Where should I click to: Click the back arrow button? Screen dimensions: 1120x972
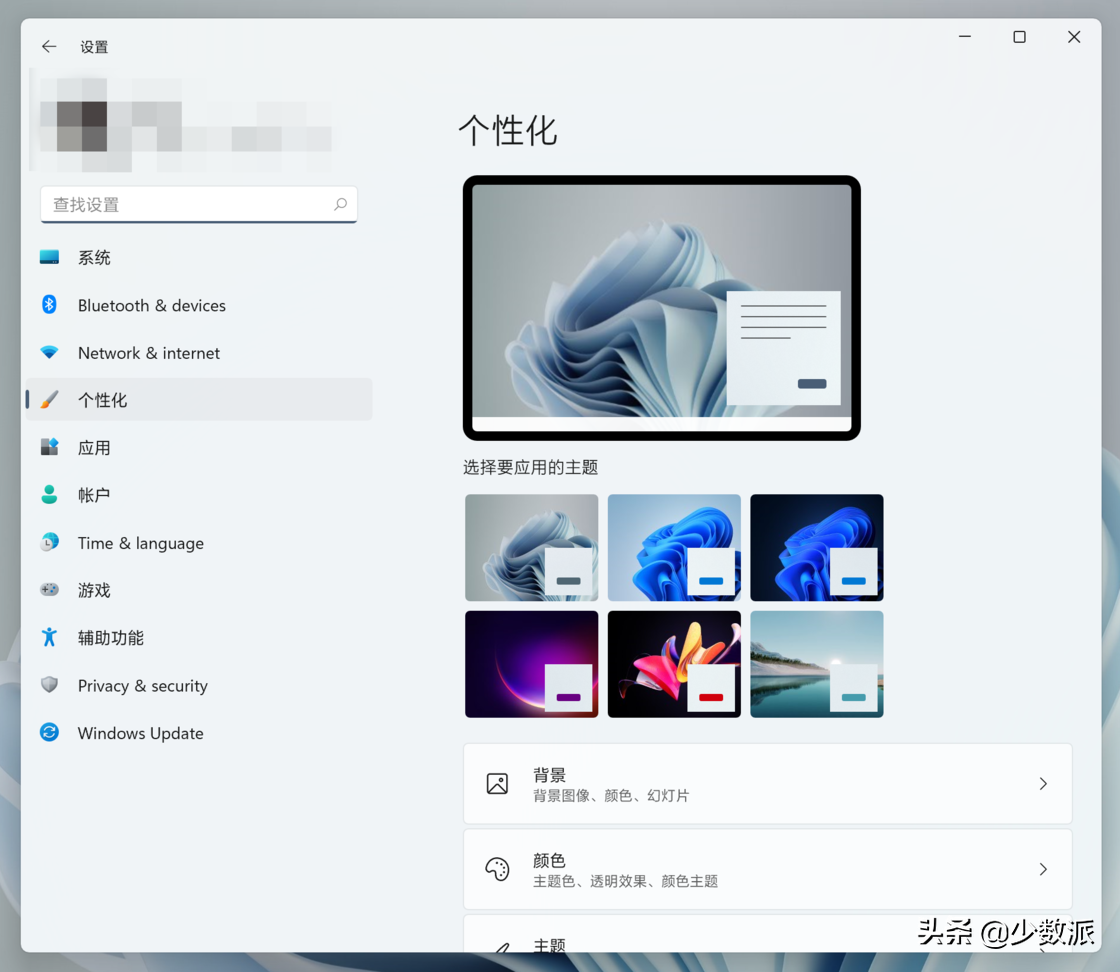click(49, 46)
